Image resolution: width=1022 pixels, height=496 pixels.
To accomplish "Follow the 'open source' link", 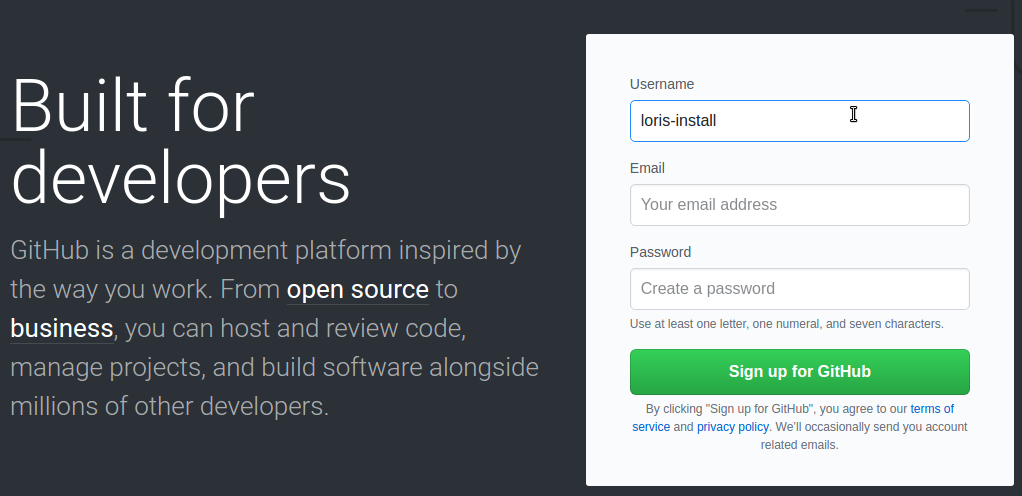I will (357, 290).
